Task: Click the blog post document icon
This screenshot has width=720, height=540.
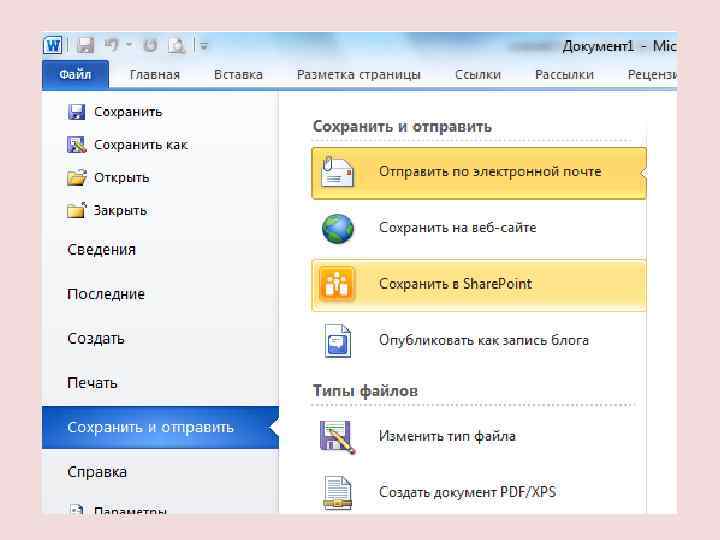Action: pyautogui.click(x=338, y=341)
